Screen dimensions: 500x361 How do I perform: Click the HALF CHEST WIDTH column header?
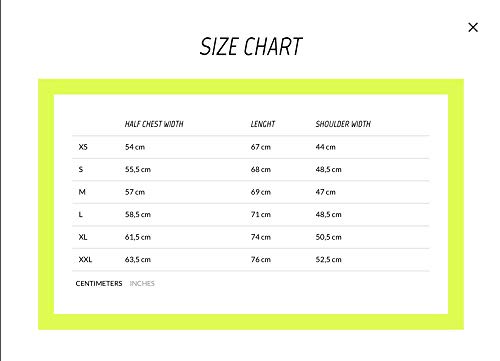(154, 124)
